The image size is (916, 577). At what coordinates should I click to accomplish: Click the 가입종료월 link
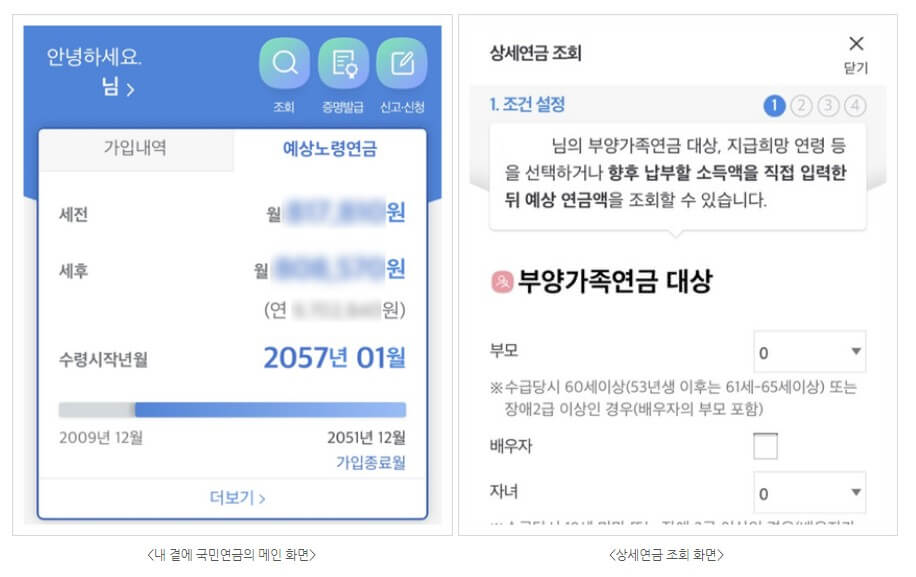[370, 463]
